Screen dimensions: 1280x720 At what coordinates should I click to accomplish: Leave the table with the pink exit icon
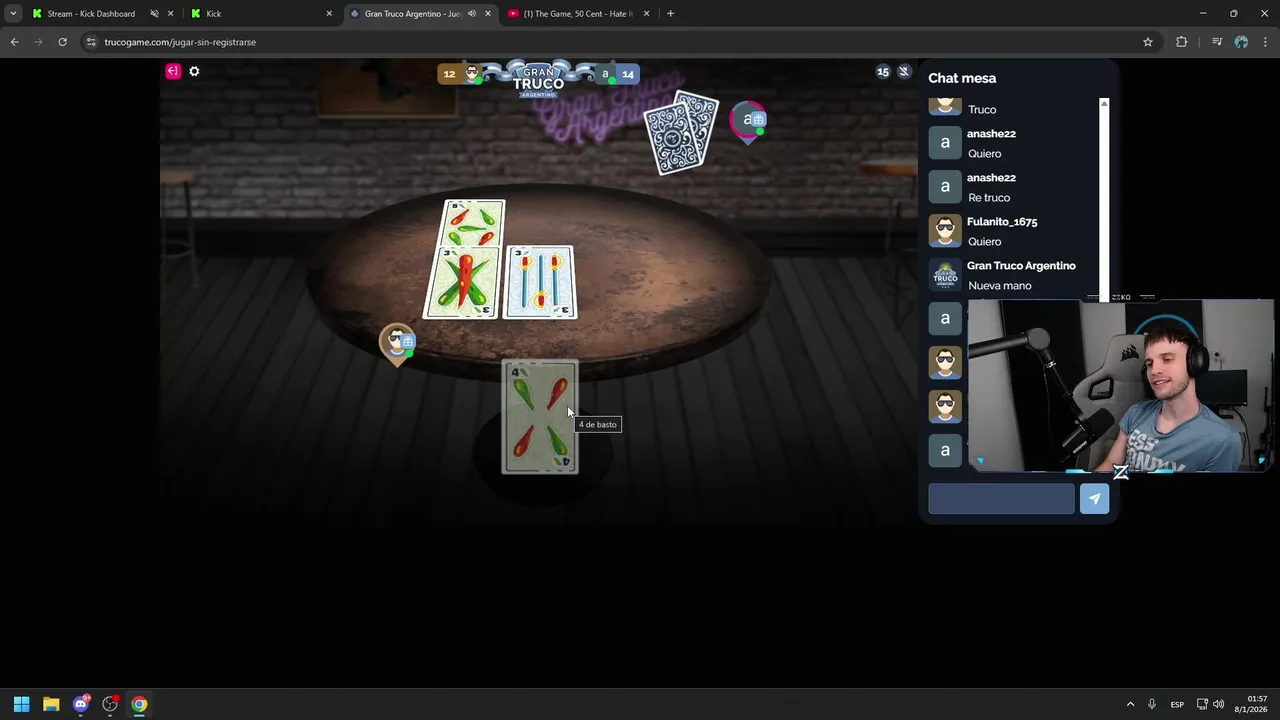coord(173,71)
